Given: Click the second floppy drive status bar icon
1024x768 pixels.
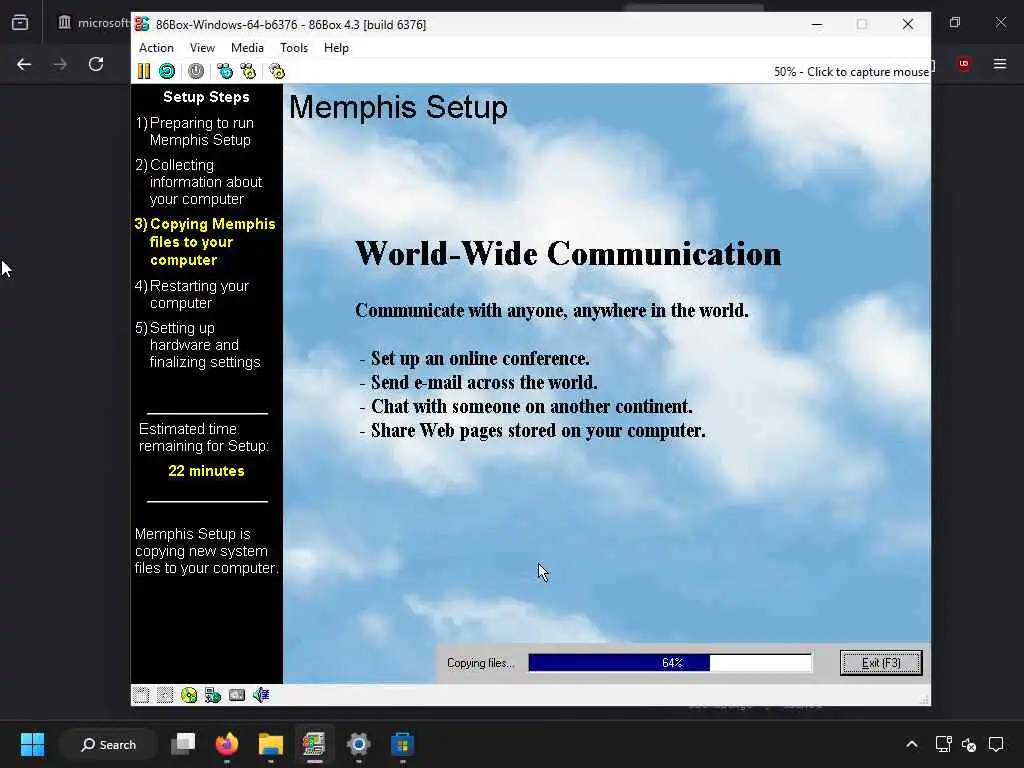Looking at the screenshot, I should [165, 696].
